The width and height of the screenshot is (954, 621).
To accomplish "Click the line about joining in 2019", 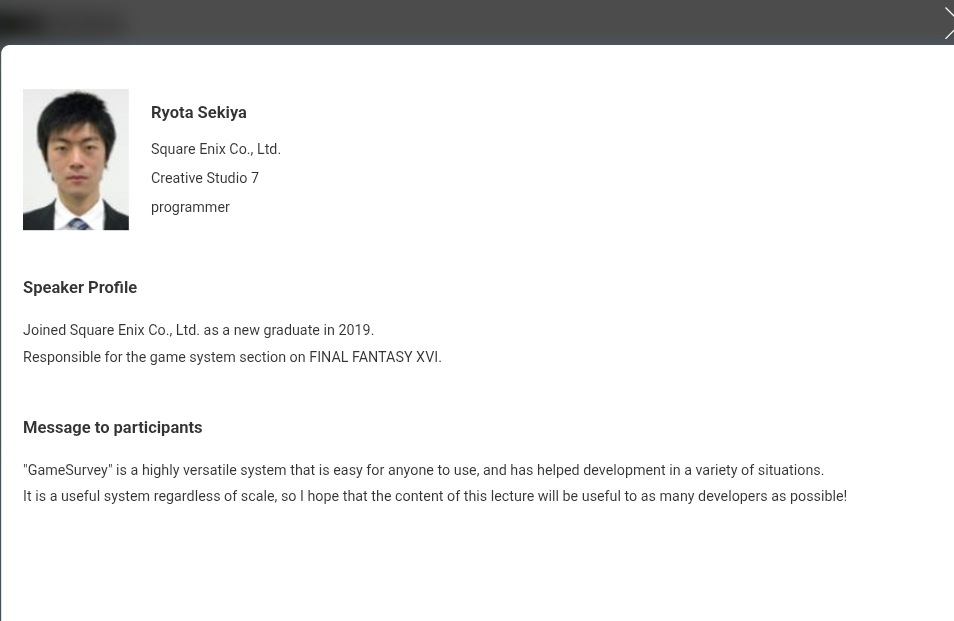I will [198, 330].
